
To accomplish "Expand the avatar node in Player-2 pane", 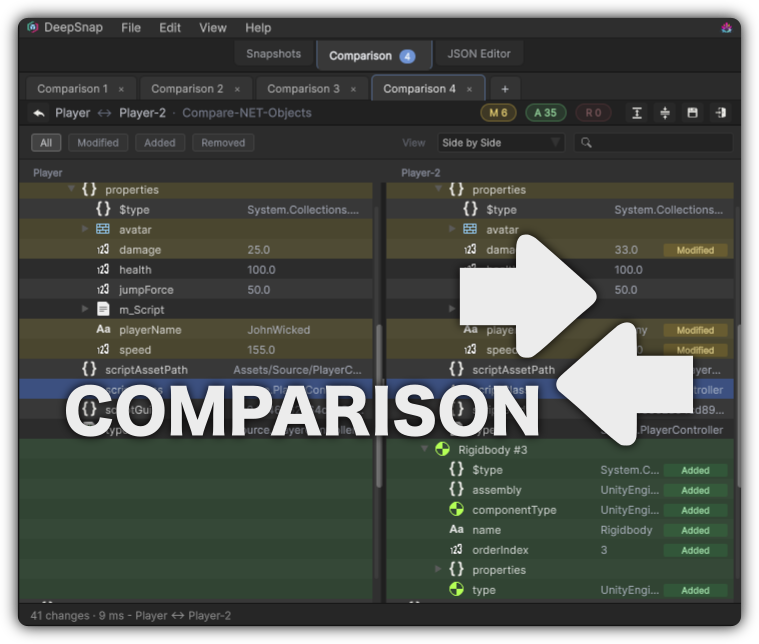I will (x=452, y=229).
